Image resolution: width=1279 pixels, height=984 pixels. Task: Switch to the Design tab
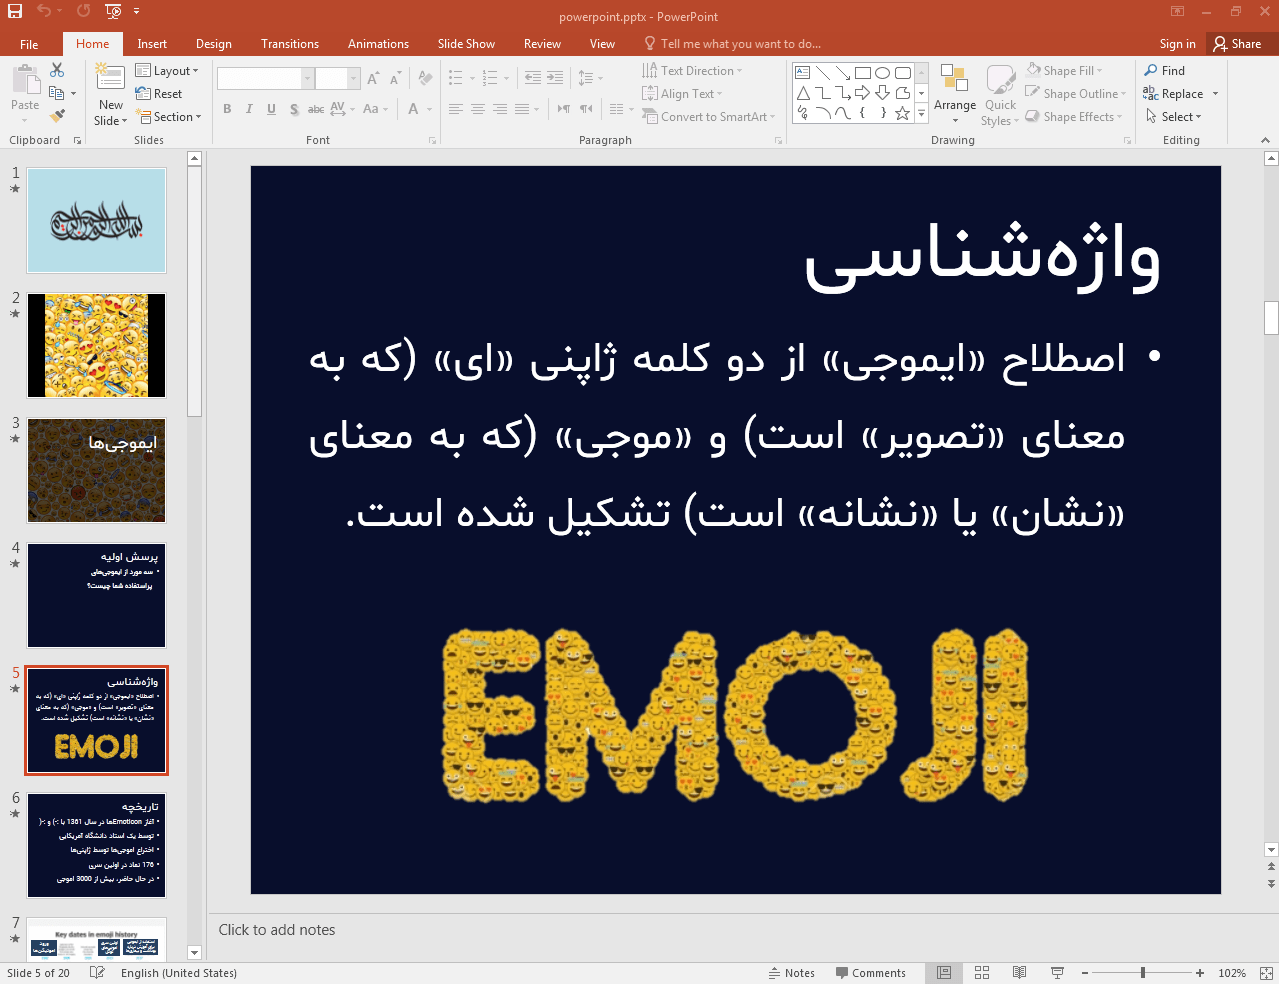(x=214, y=44)
